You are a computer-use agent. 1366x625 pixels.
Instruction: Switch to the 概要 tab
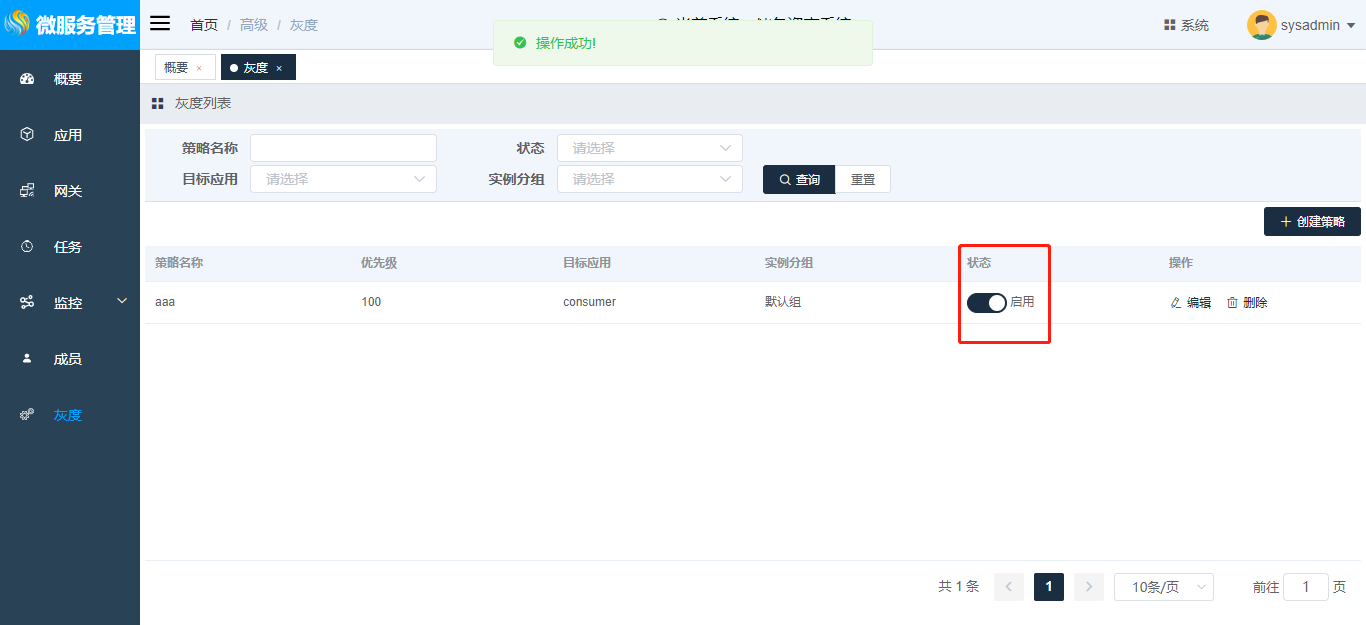click(x=176, y=68)
